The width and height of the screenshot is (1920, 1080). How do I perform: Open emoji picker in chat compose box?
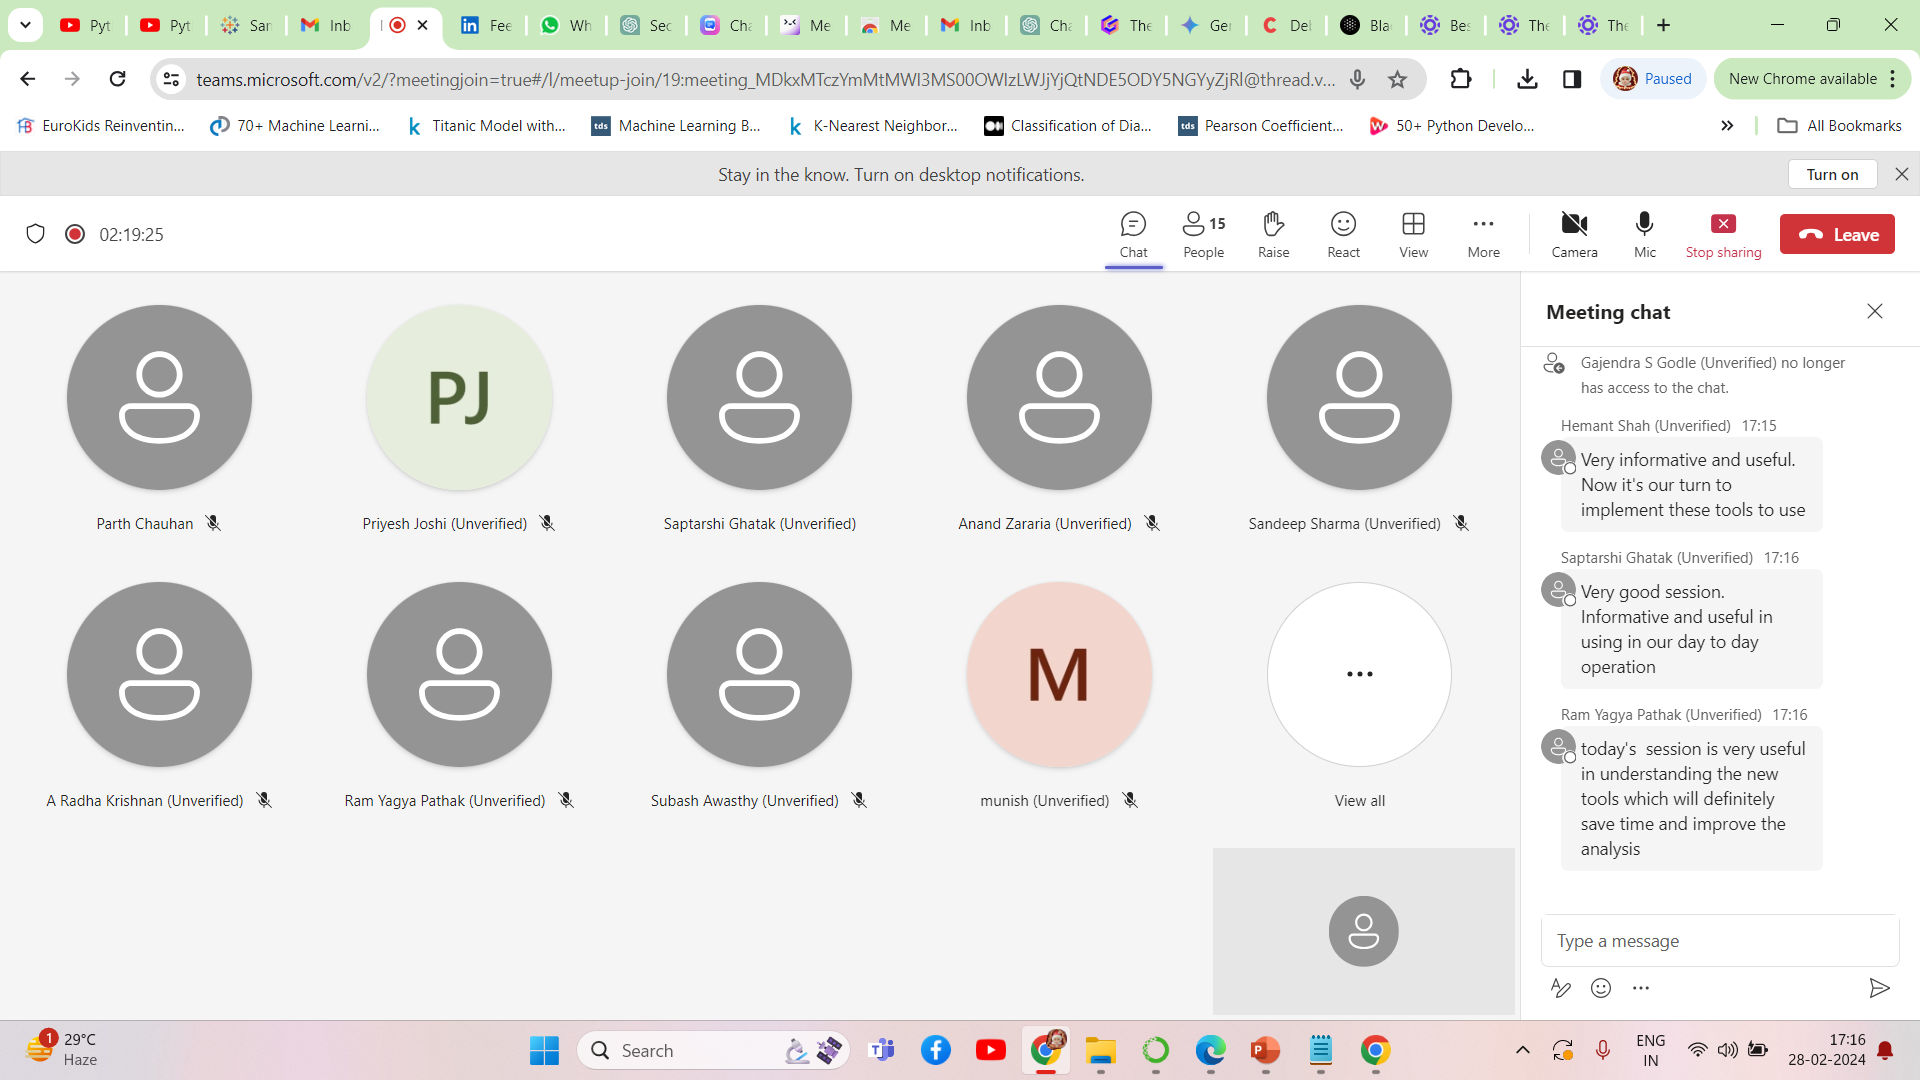coord(1601,988)
